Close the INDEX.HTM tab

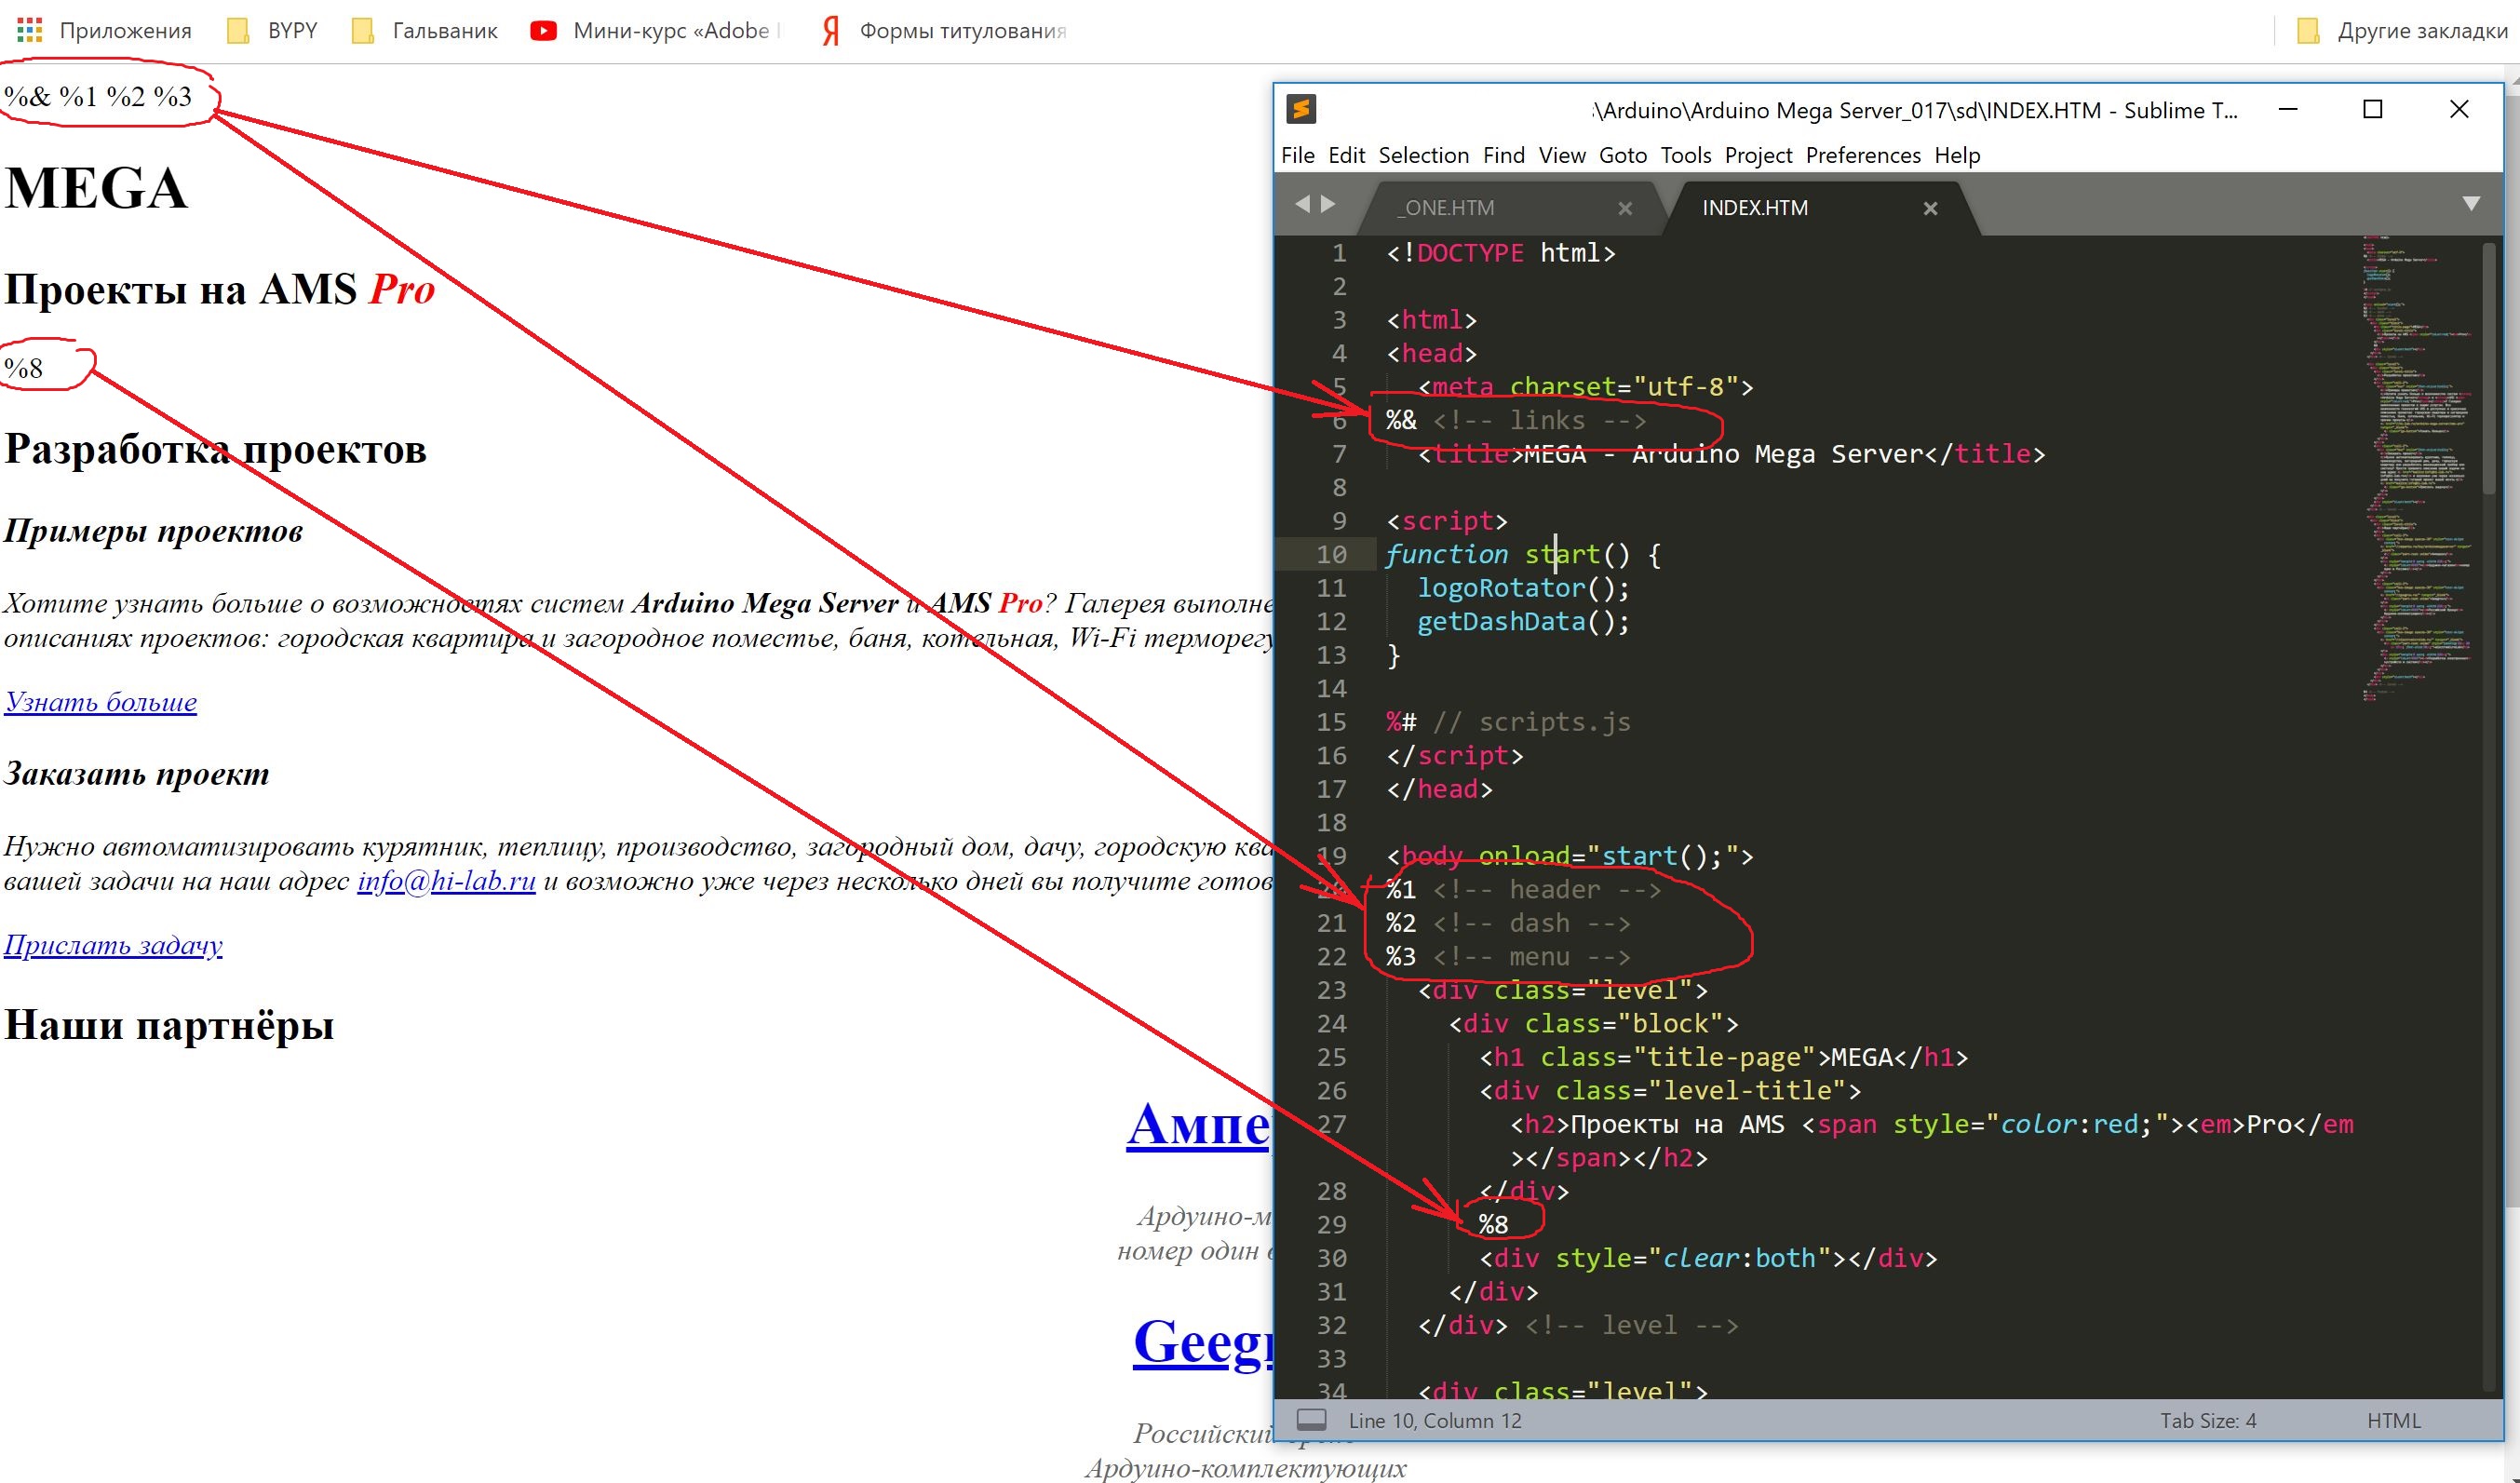[x=1930, y=208]
